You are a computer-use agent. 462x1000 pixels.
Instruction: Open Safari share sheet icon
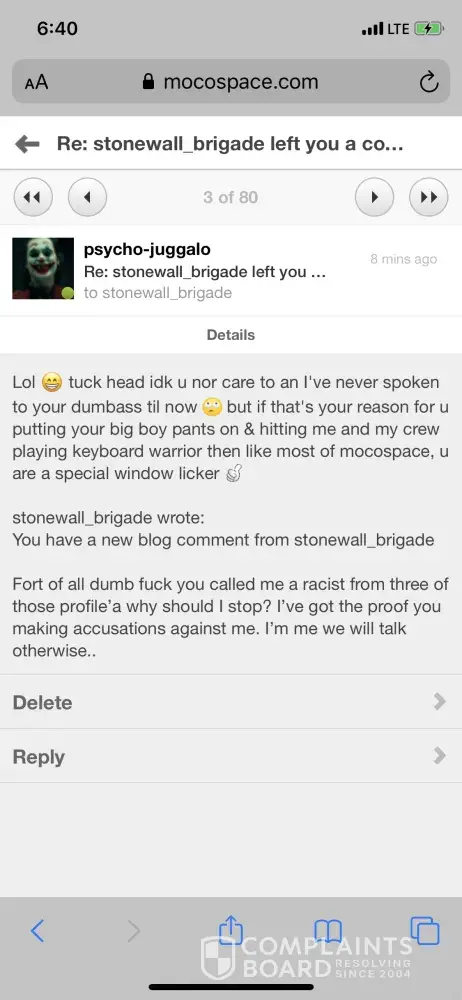click(x=231, y=930)
